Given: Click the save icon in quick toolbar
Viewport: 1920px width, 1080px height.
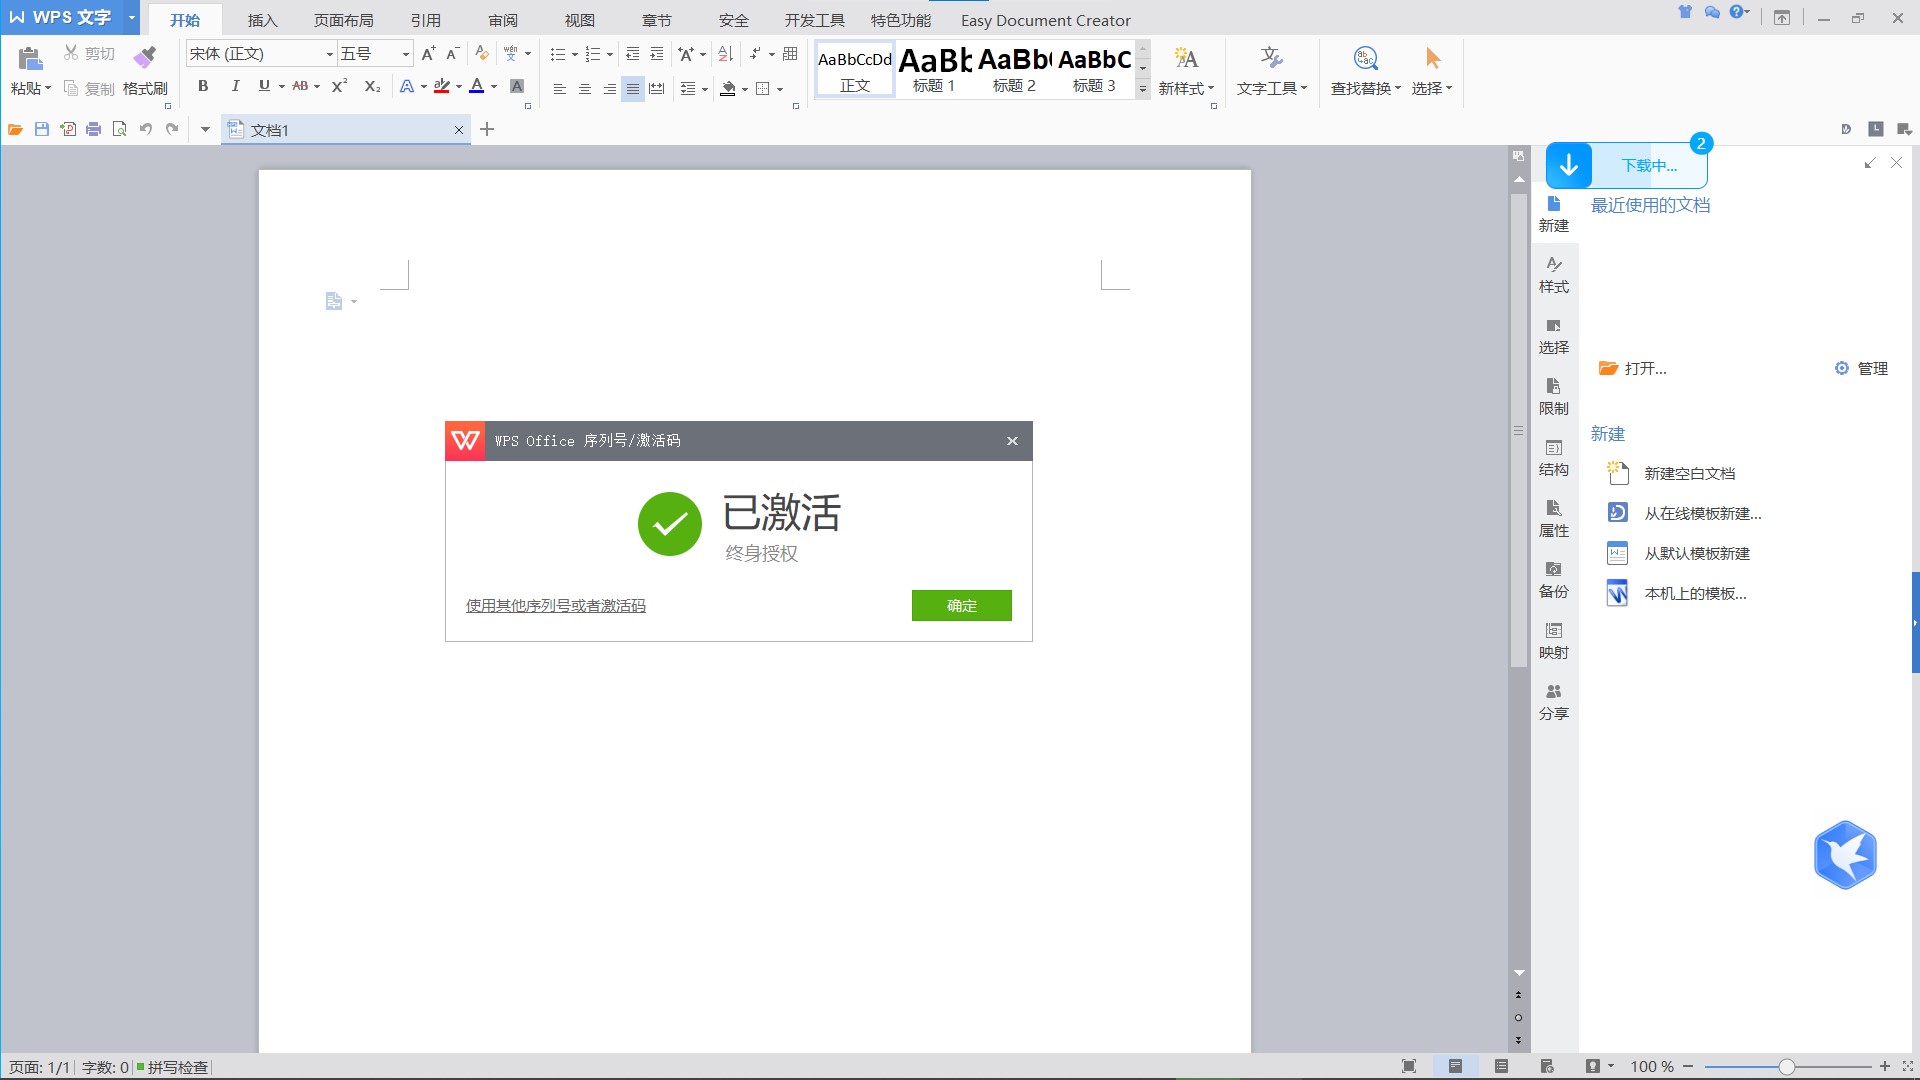Looking at the screenshot, I should pos(42,129).
